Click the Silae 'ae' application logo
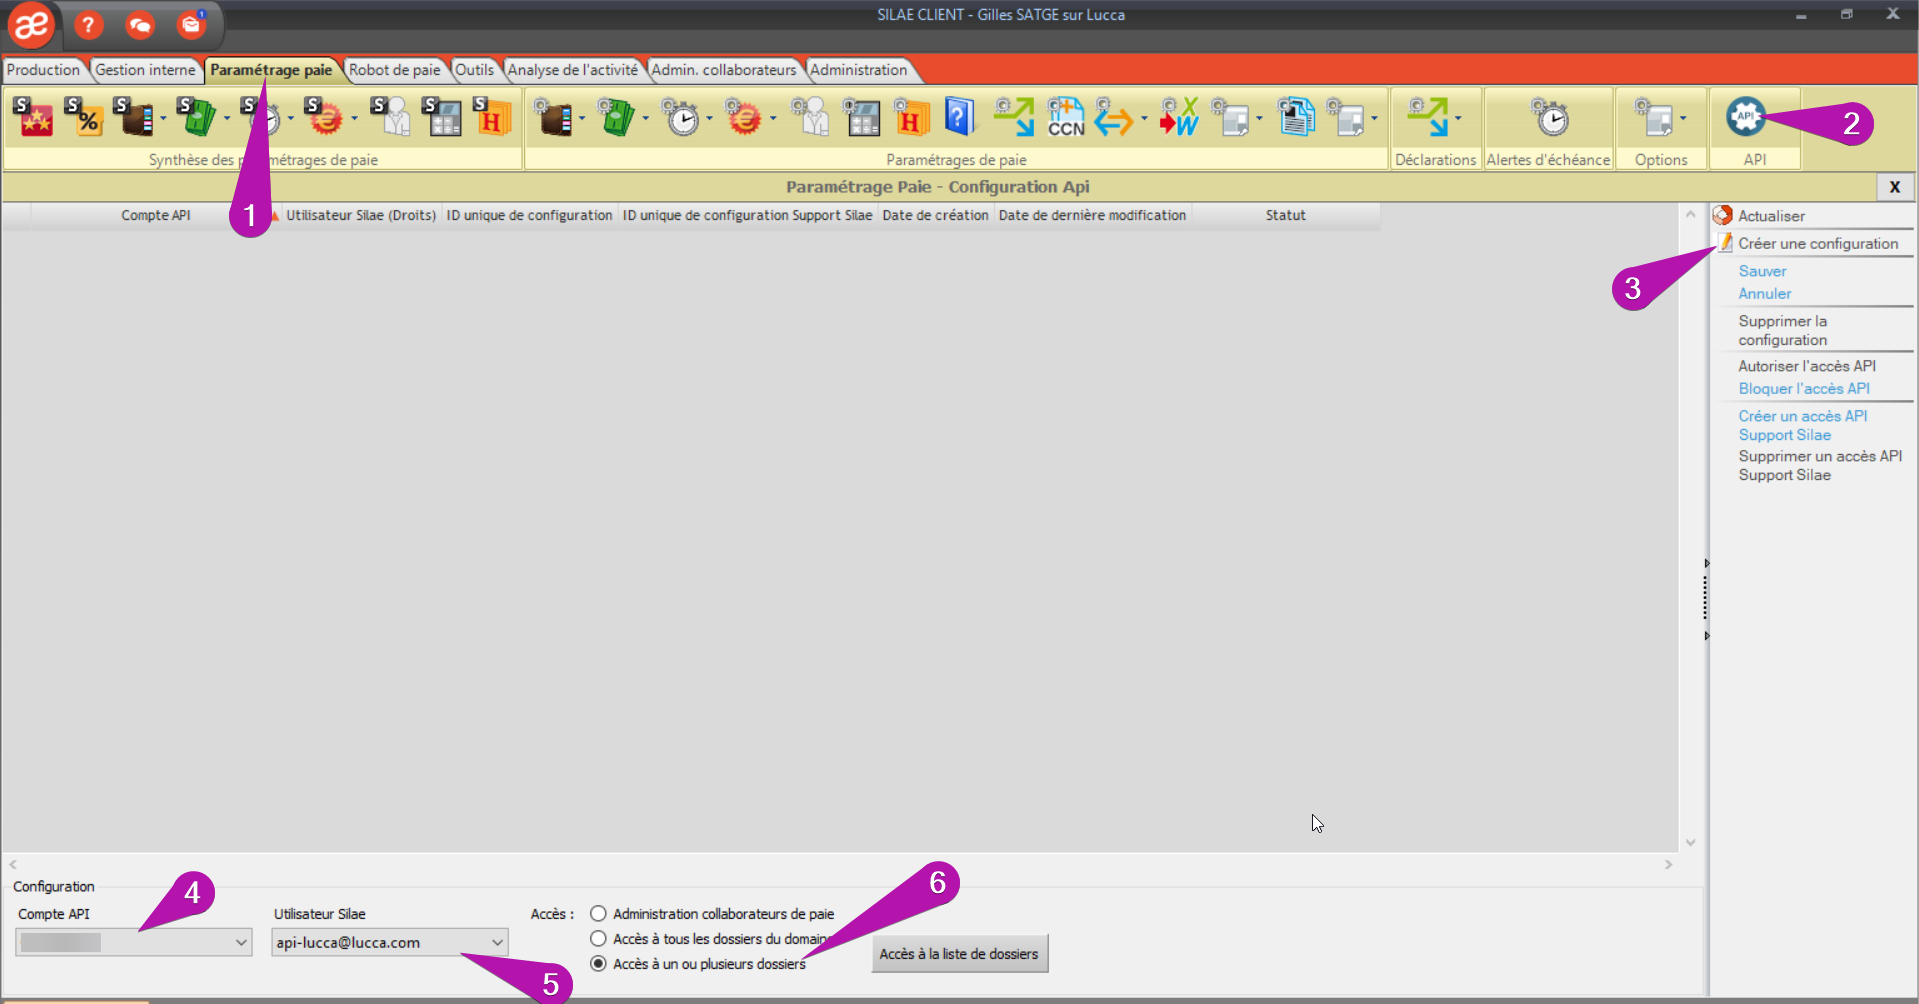This screenshot has height=1004, width=1919. 31,25
